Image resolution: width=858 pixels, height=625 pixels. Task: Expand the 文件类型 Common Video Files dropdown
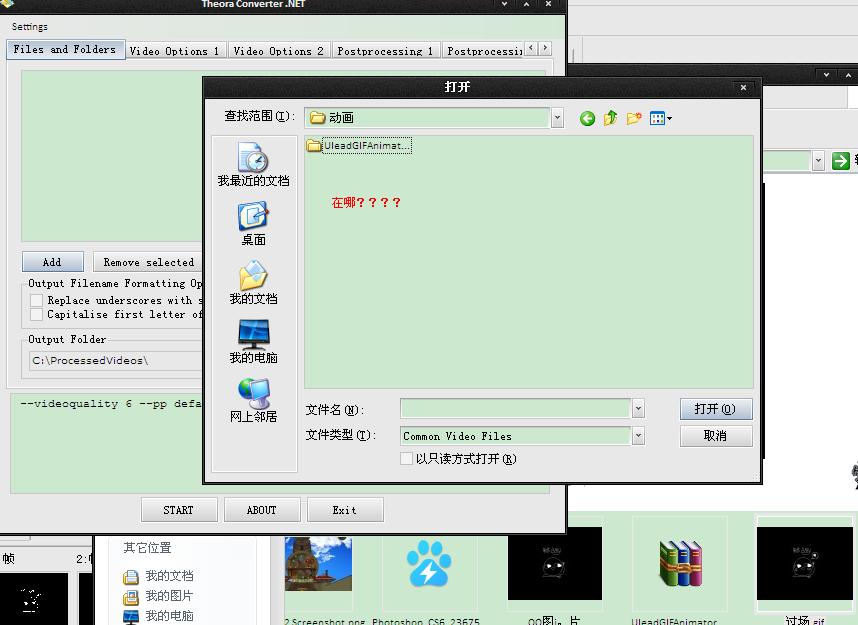(638, 436)
